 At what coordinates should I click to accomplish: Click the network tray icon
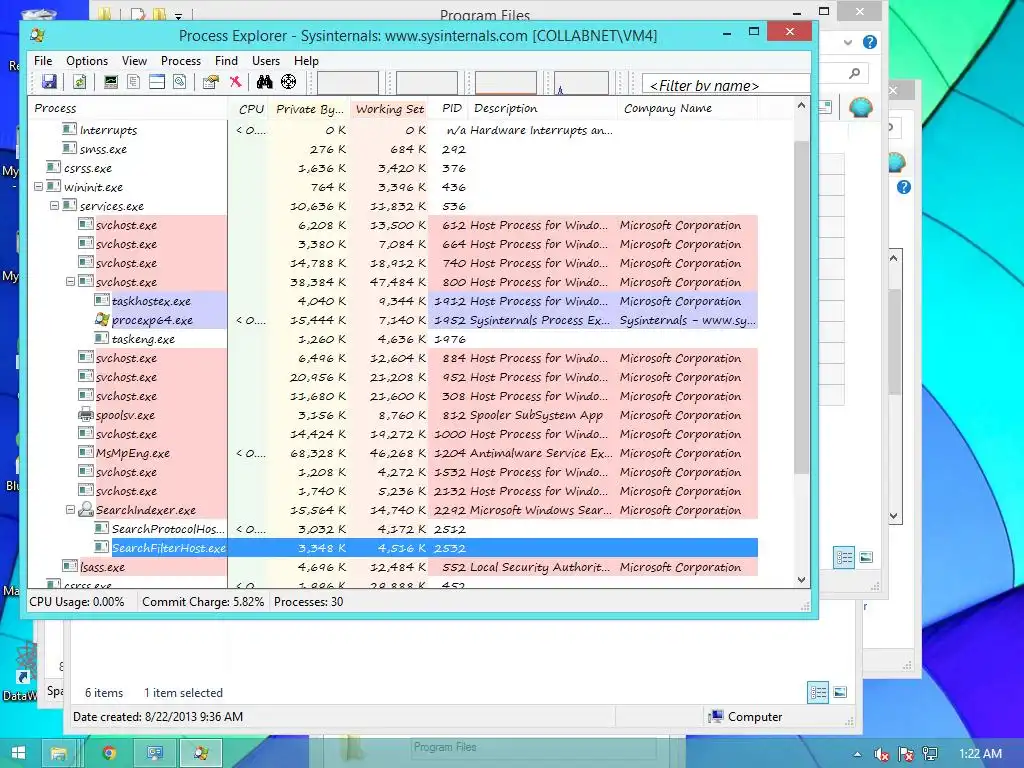tap(930, 754)
